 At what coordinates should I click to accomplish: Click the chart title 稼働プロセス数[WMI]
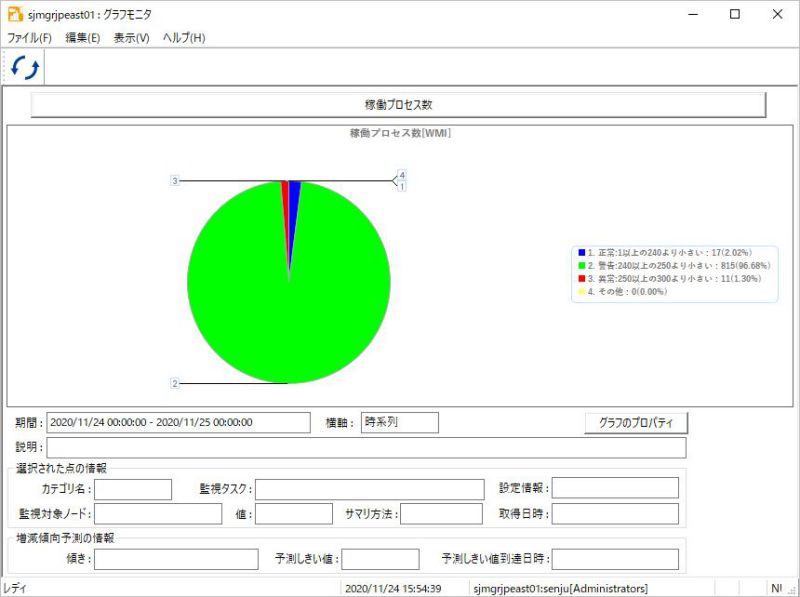400,133
